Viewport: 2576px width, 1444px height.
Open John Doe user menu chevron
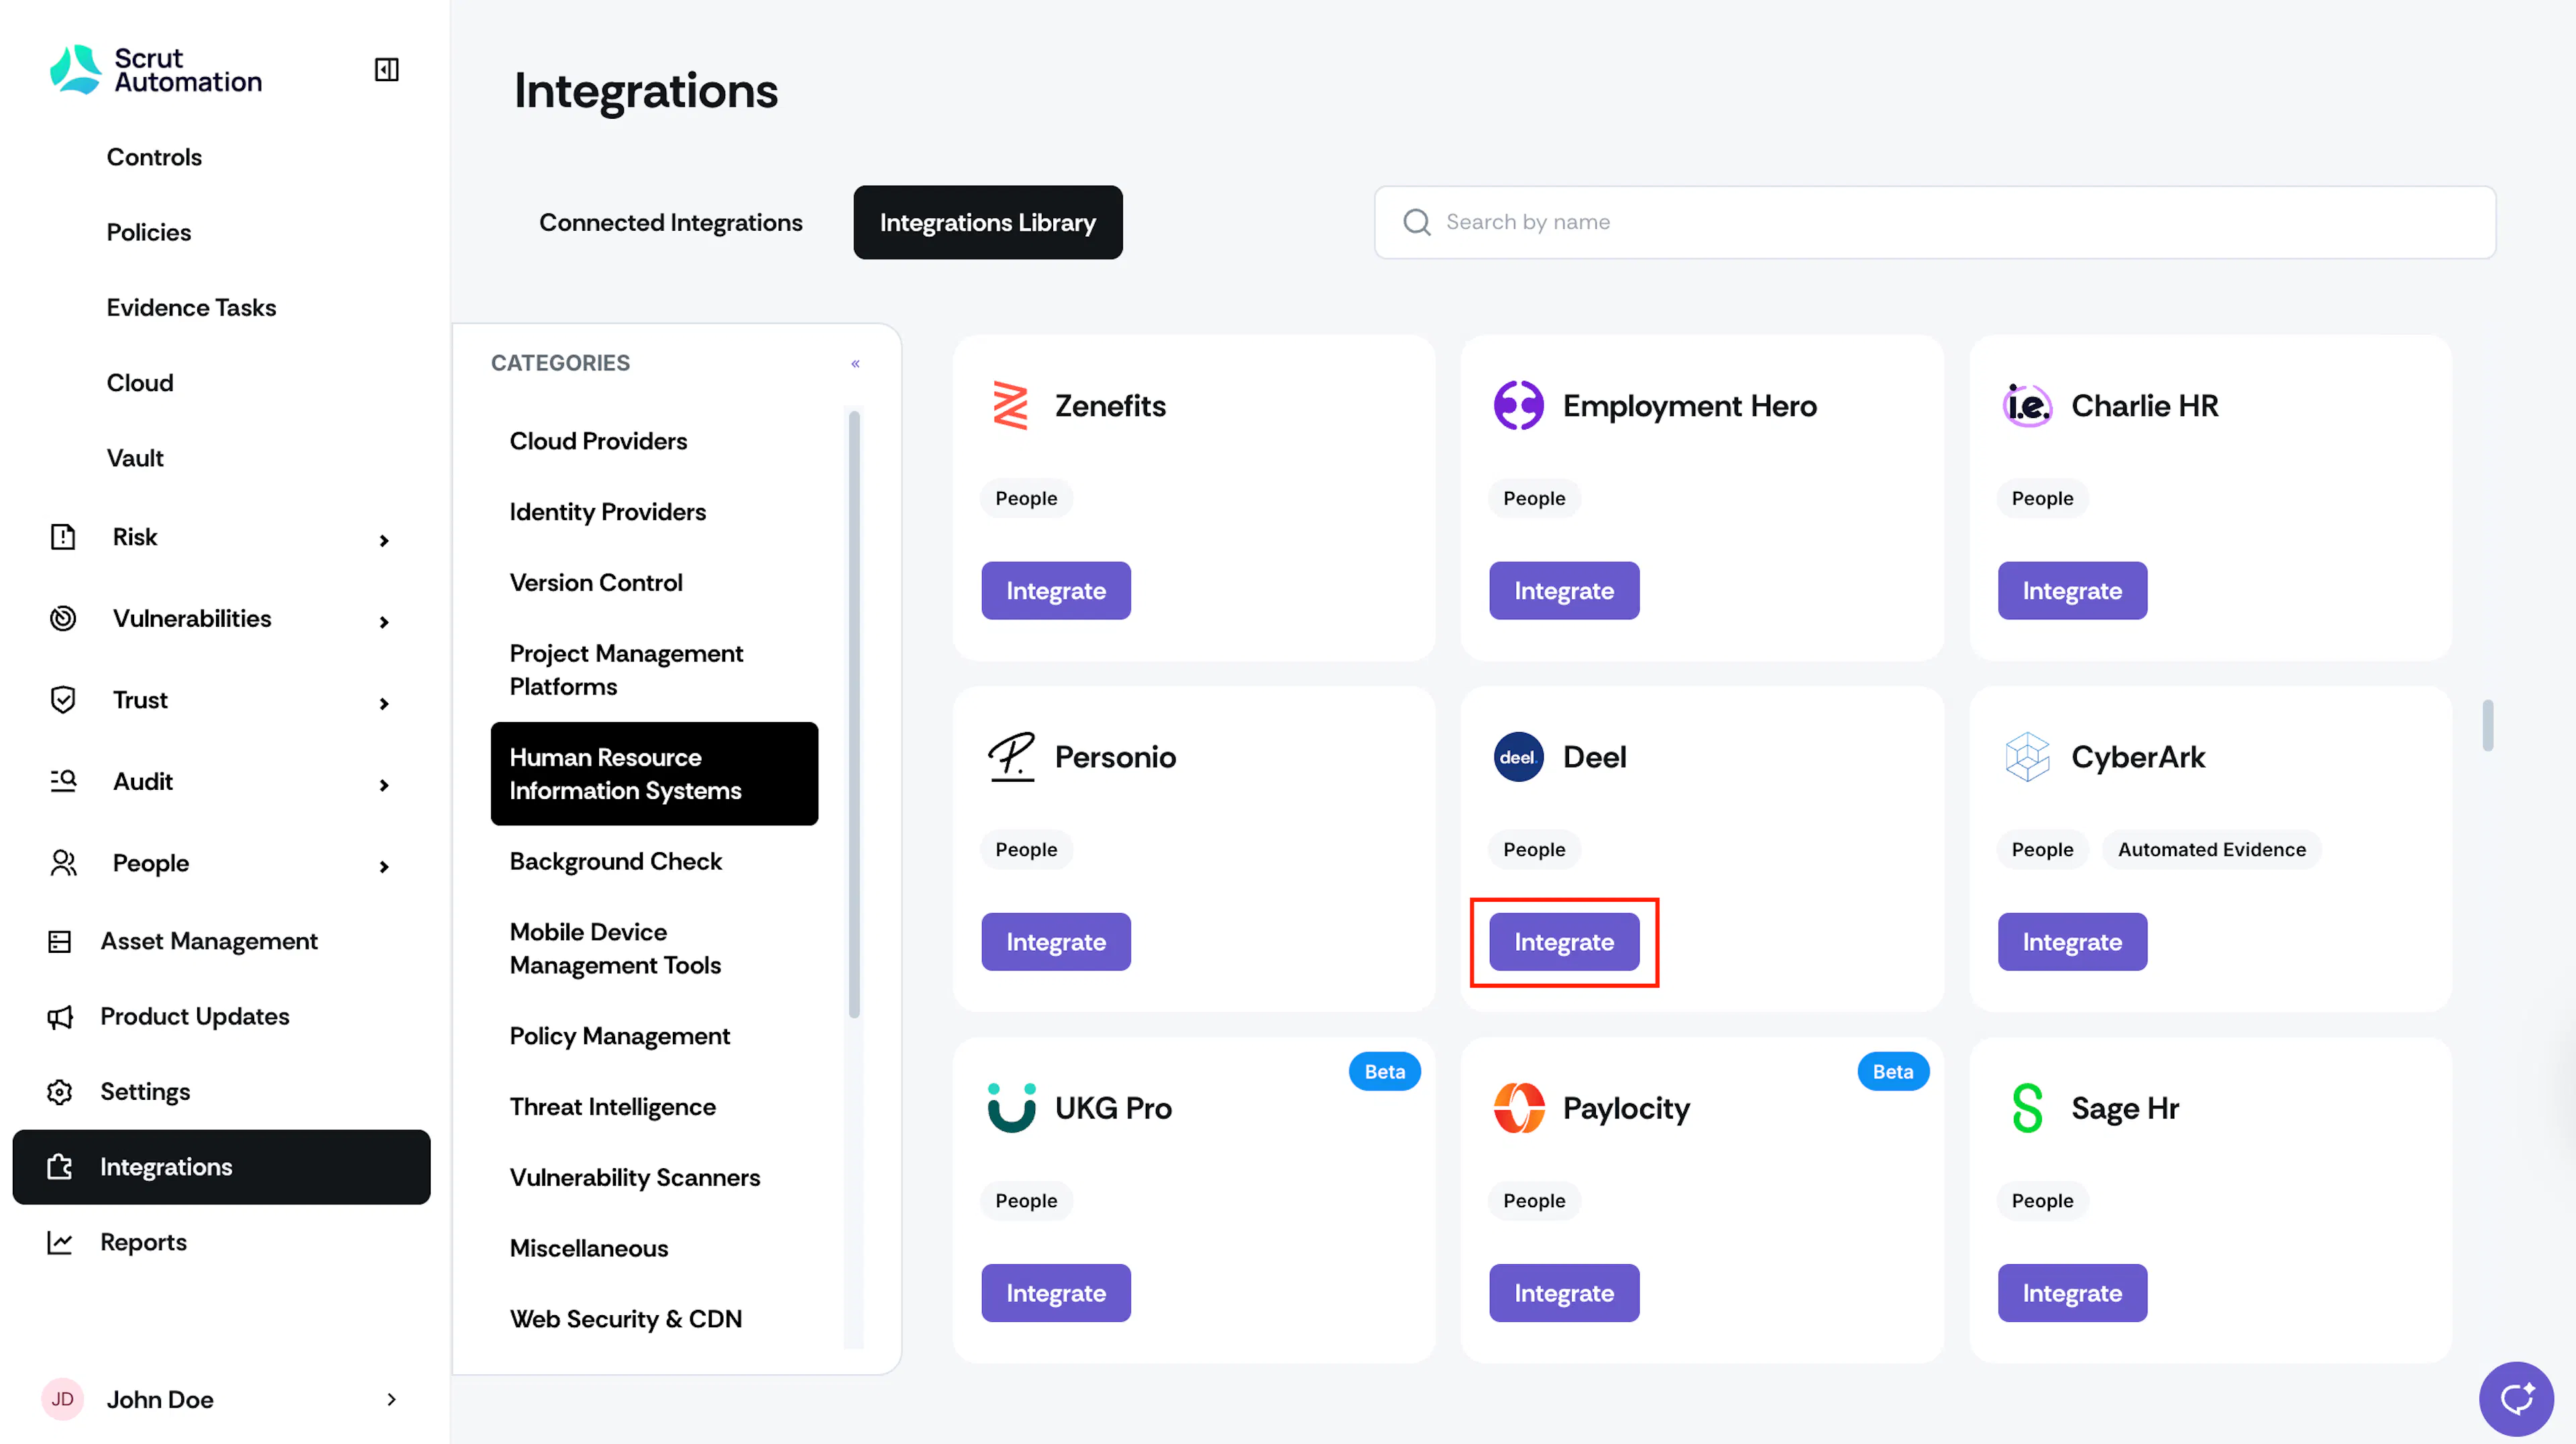(391, 1399)
